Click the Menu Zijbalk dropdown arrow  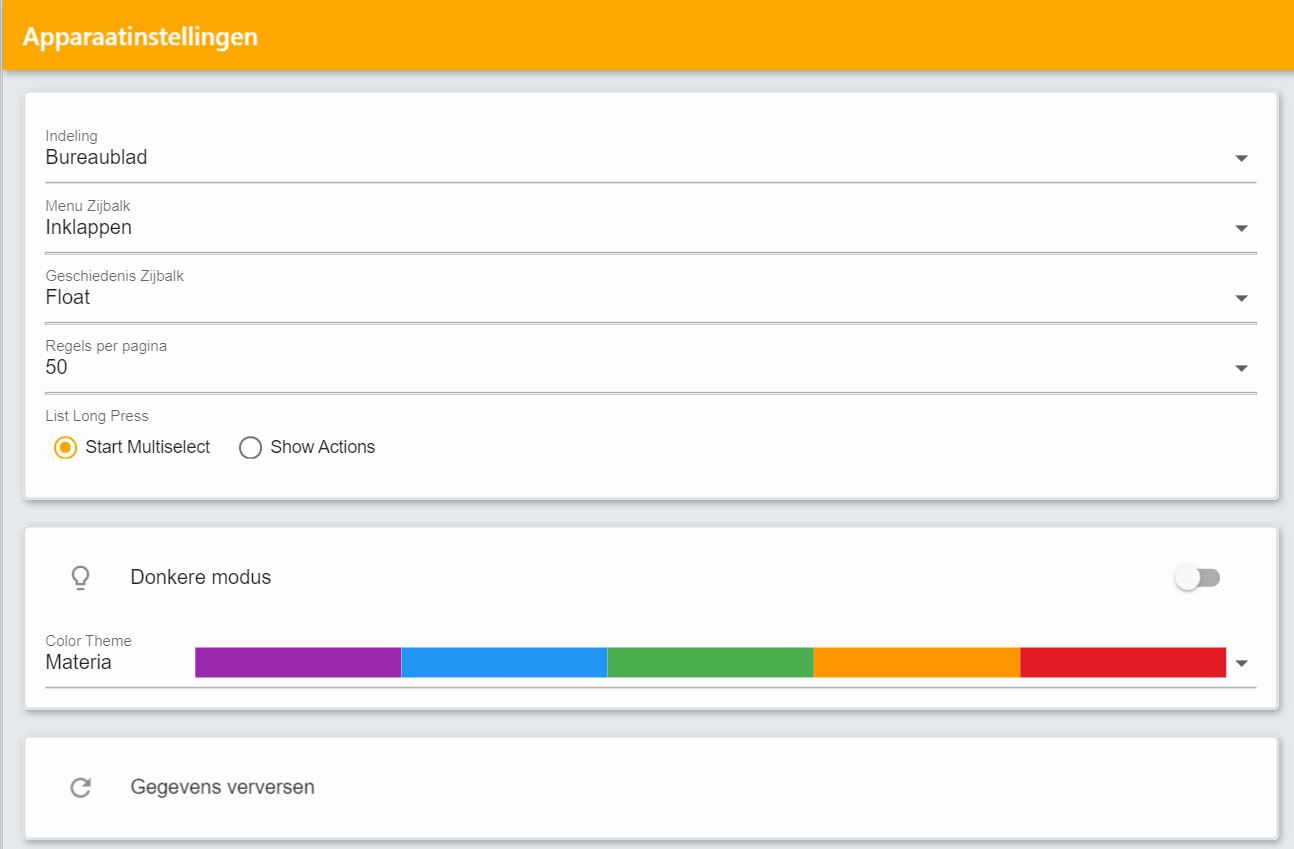coord(1241,227)
